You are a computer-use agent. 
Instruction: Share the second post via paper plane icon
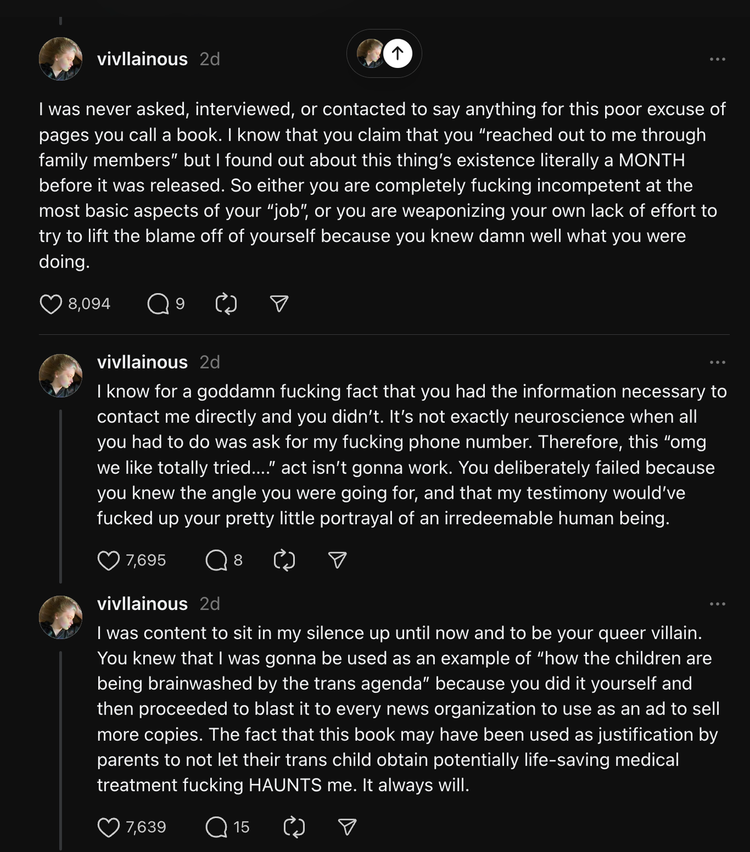(x=338, y=561)
